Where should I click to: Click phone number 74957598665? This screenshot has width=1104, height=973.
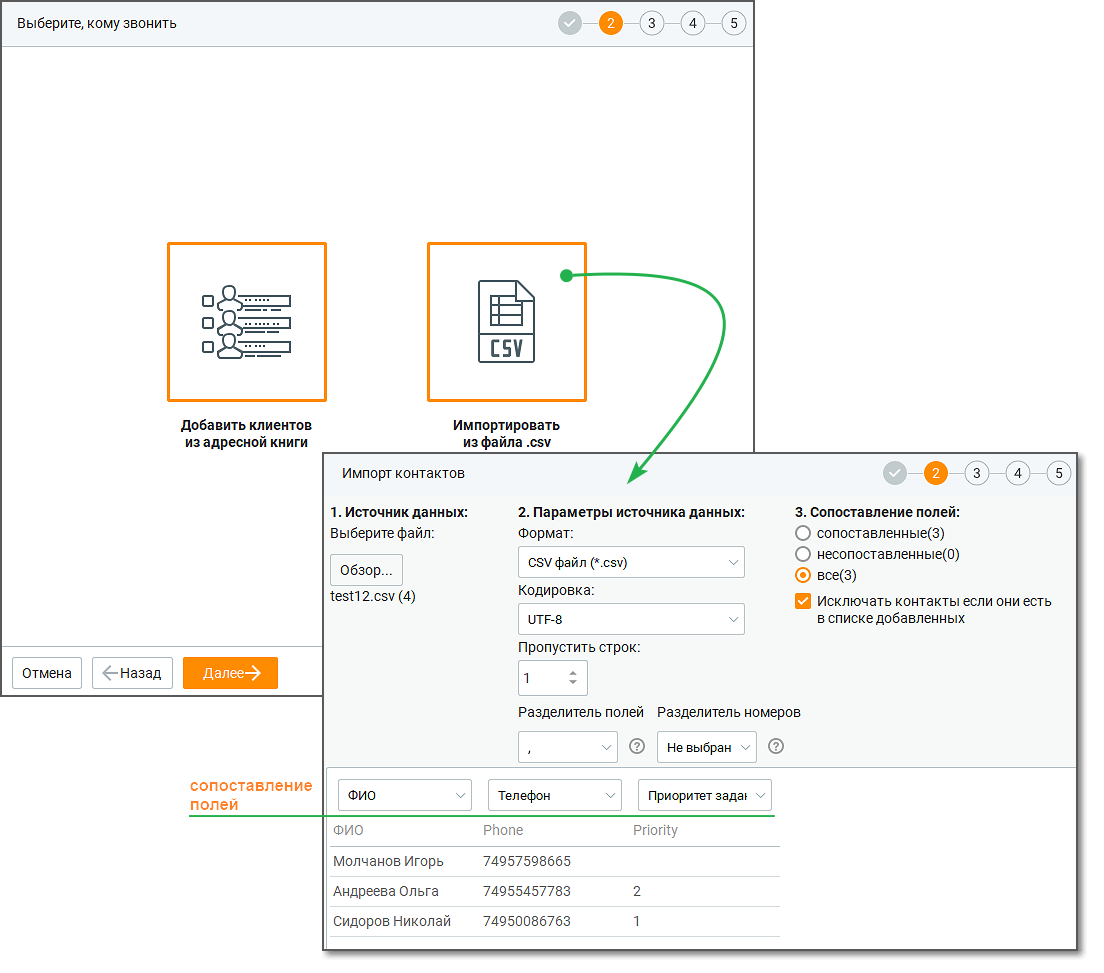pyautogui.click(x=527, y=861)
